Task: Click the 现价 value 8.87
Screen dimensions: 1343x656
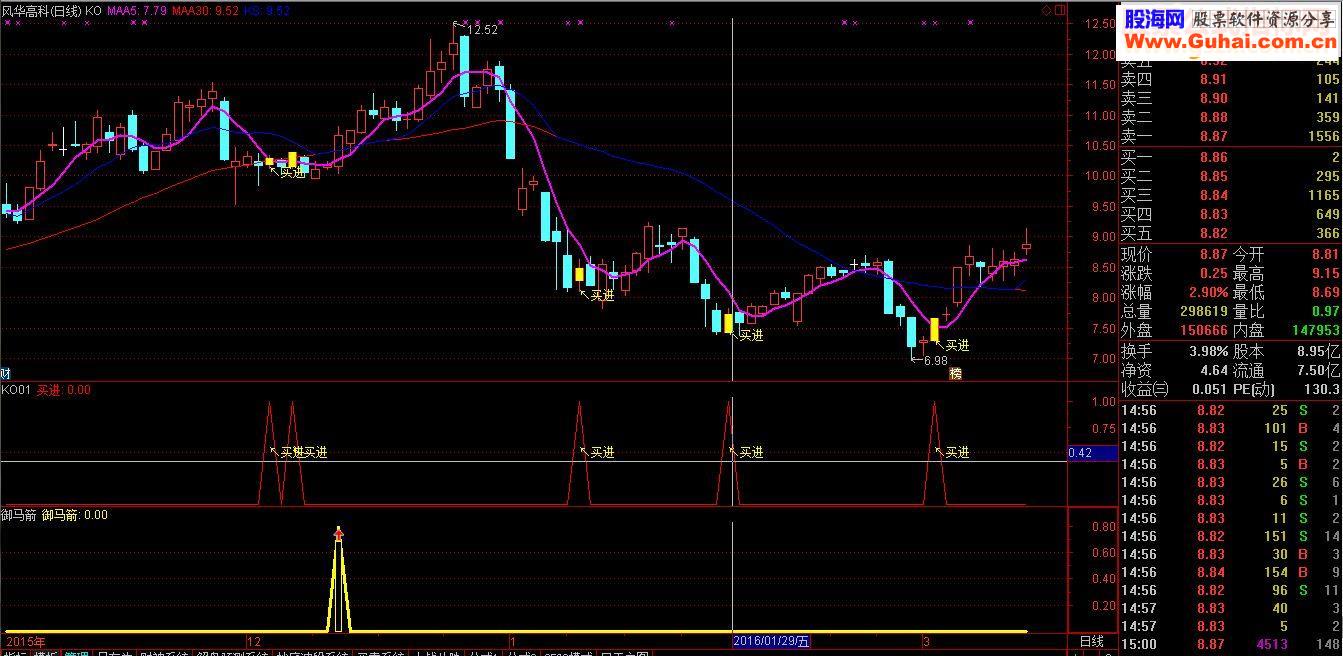Action: click(x=1212, y=254)
